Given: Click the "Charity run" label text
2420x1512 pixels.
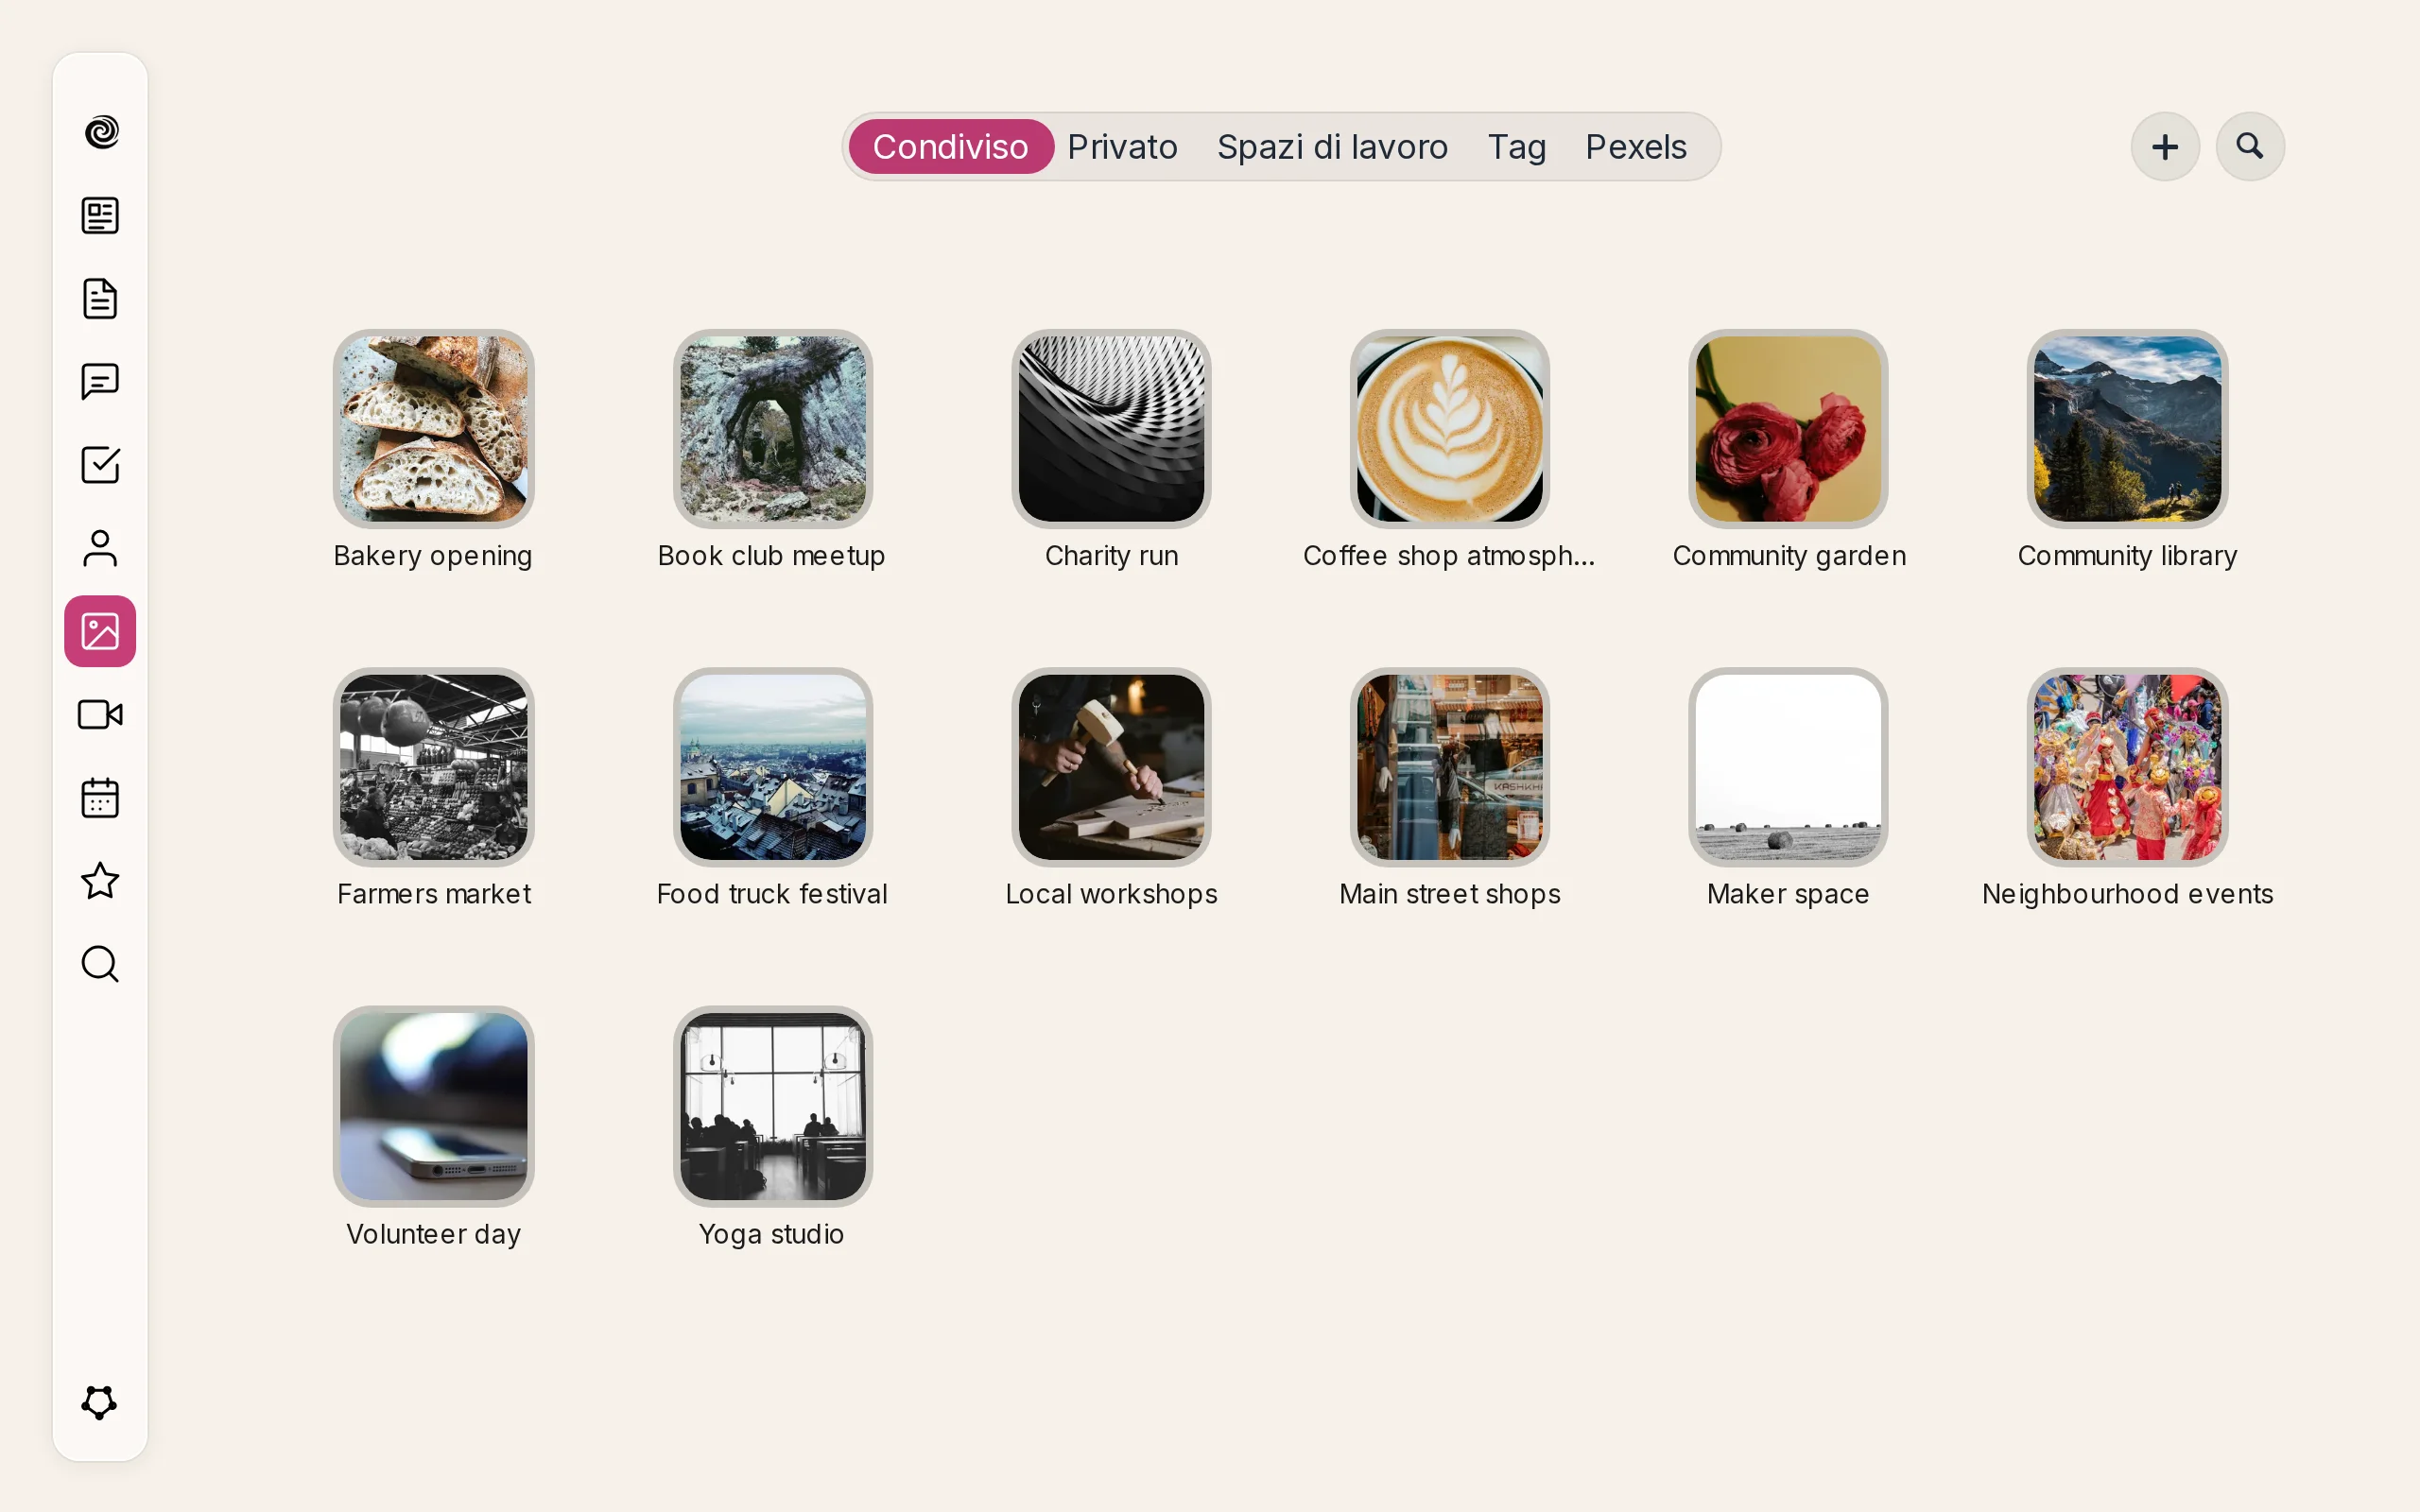Looking at the screenshot, I should 1111,556.
